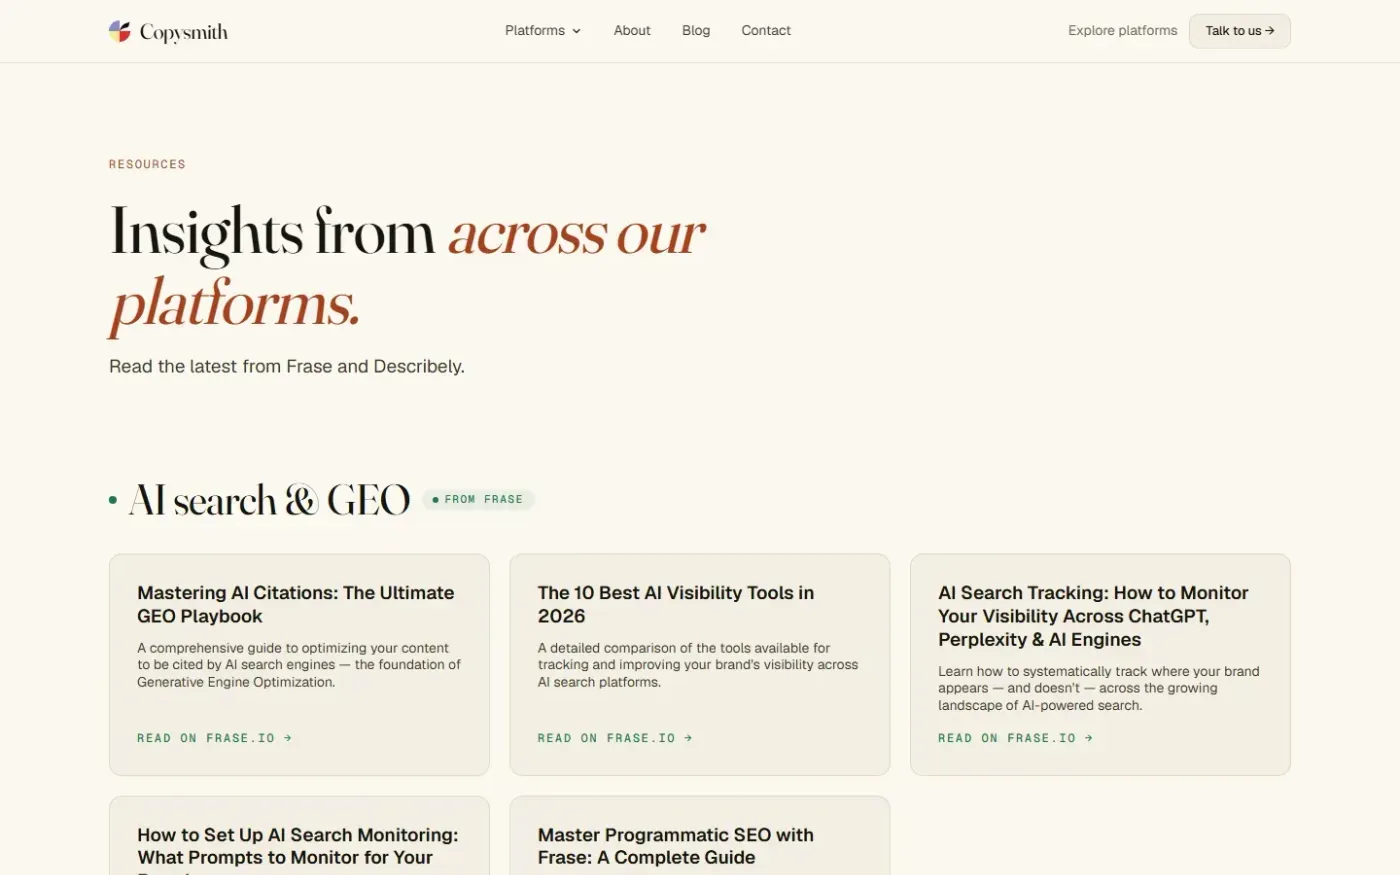Click the Mastering AI Citations description paragraph
Image resolution: width=1400 pixels, height=875 pixels.
point(299,665)
